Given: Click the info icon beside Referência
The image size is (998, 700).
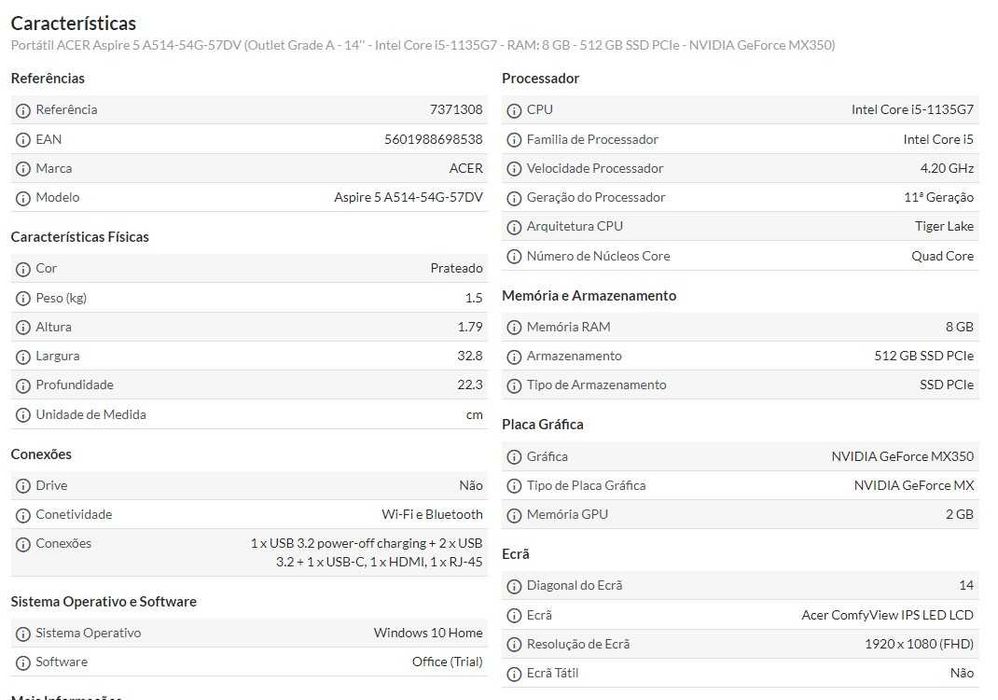Looking at the screenshot, I should point(23,111).
